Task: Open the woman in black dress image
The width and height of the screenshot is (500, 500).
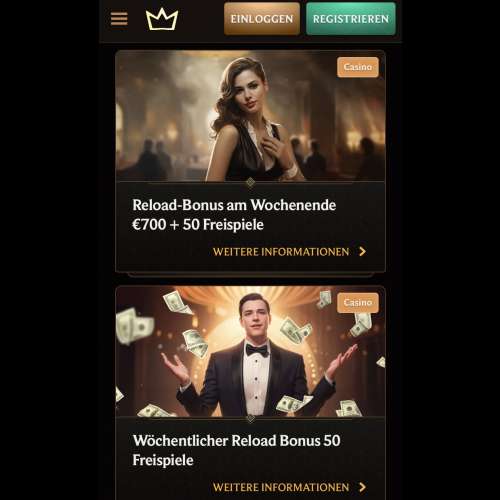Action: click(x=250, y=116)
